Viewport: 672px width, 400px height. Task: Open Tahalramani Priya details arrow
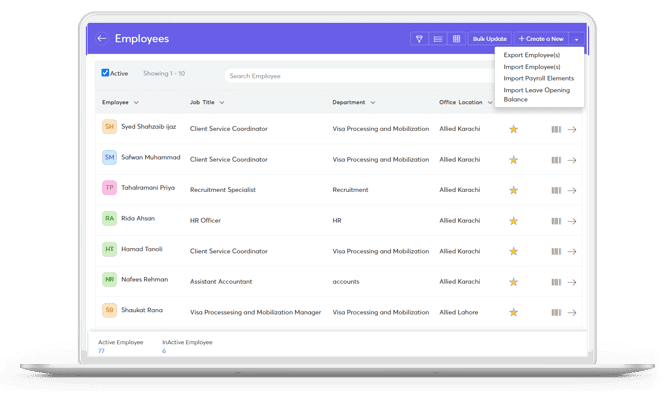(x=572, y=190)
